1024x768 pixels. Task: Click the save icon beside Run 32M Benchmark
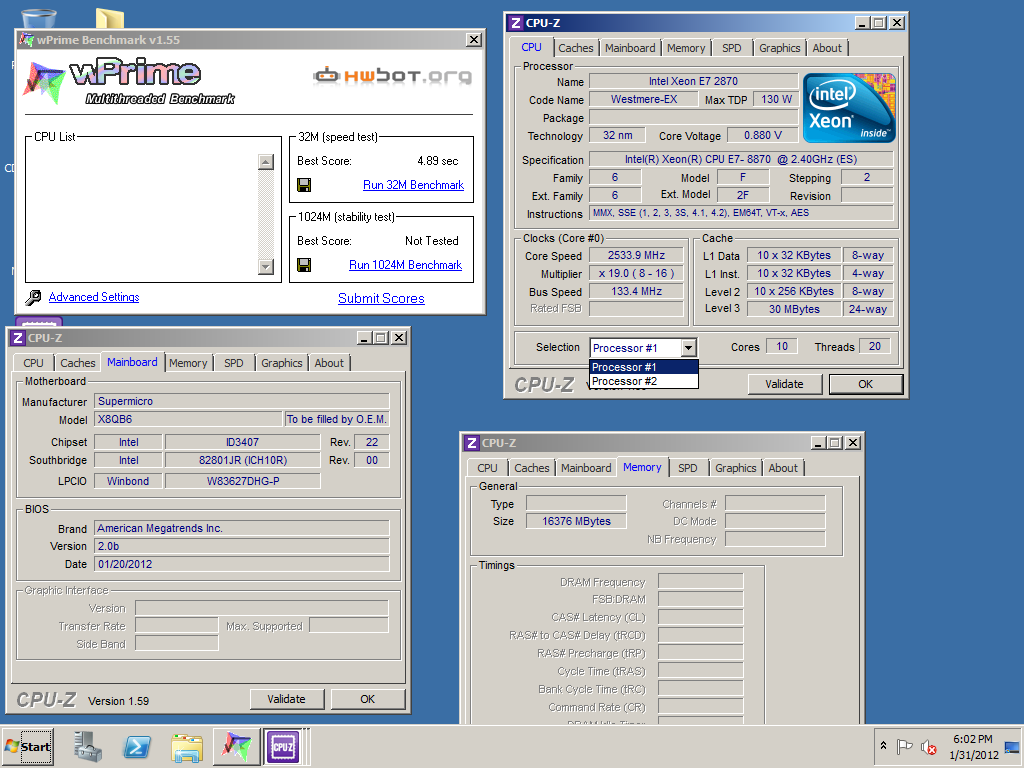pyautogui.click(x=304, y=185)
